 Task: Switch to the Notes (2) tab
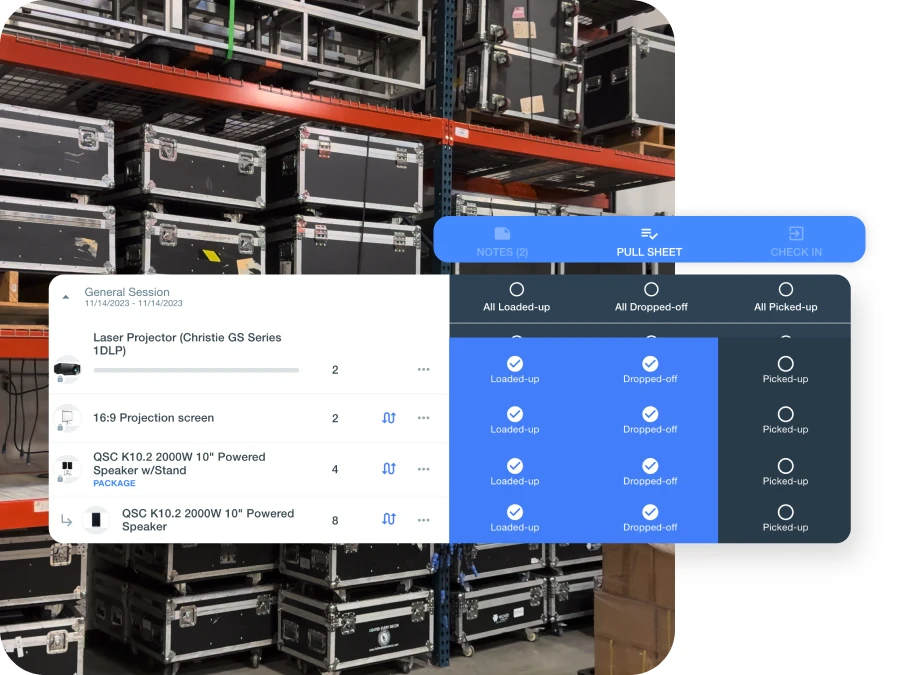503,240
